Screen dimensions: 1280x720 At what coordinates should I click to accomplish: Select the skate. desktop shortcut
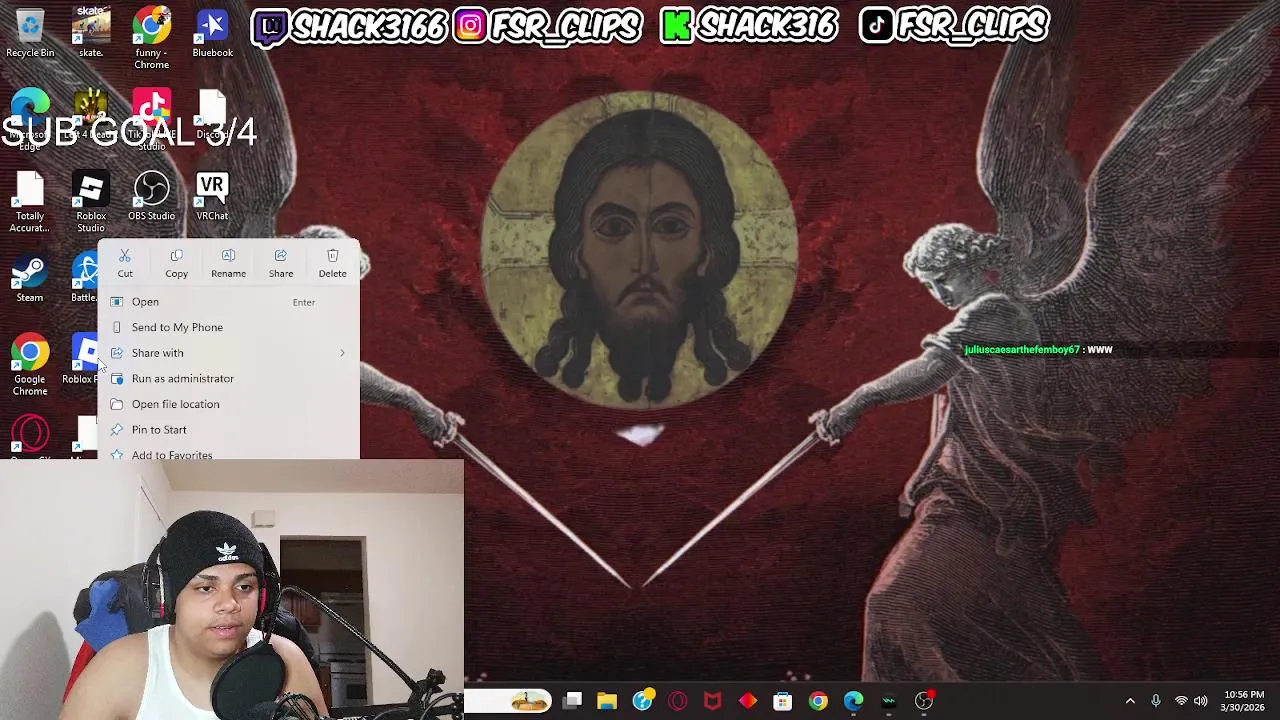coord(91,33)
